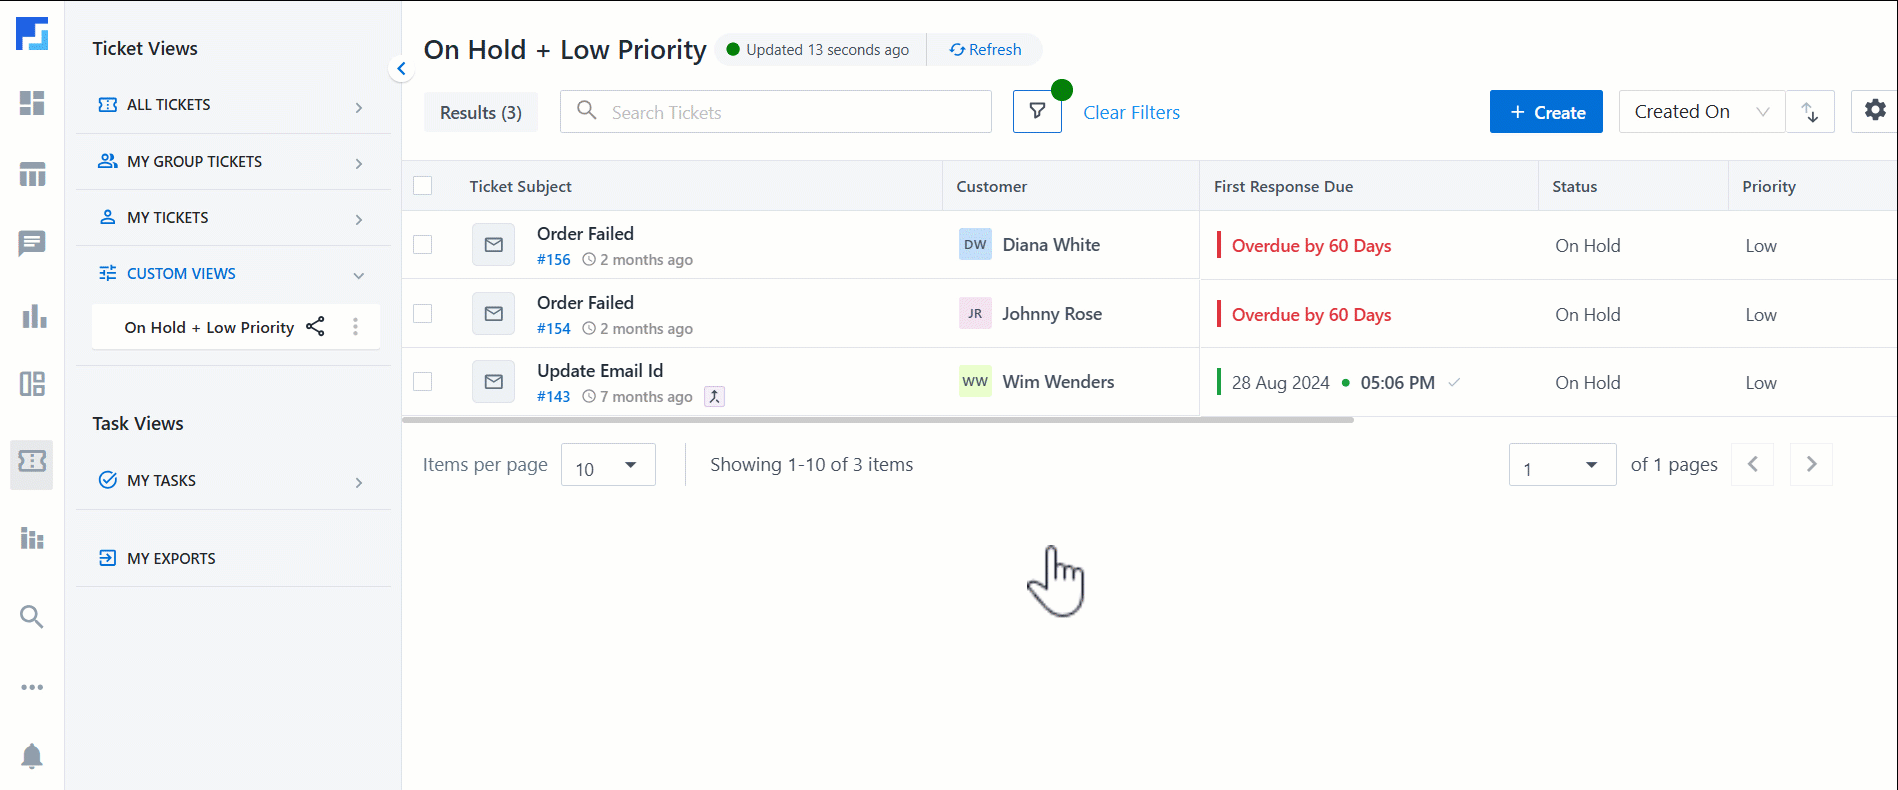Click the email icon of ticket #143
The height and width of the screenshot is (790, 1898).
coord(494,382)
